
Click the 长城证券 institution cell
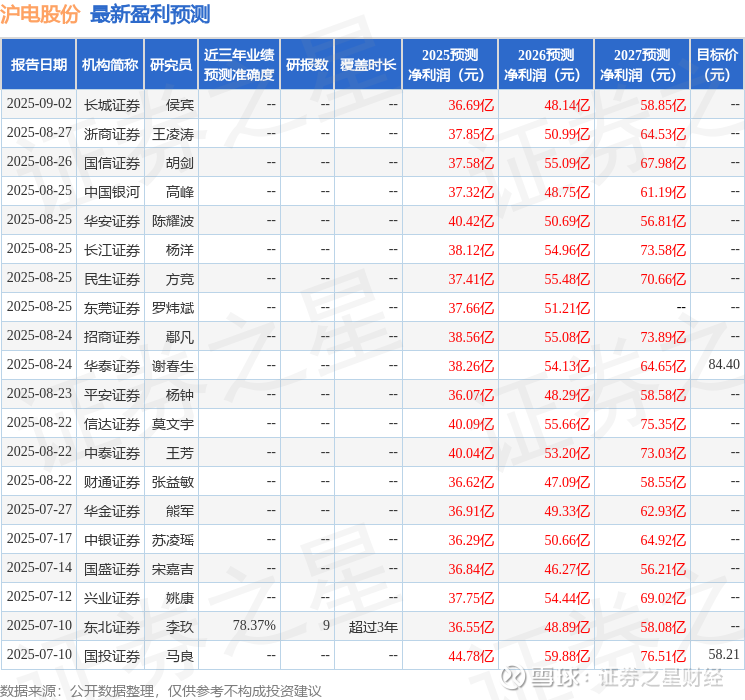coord(112,105)
